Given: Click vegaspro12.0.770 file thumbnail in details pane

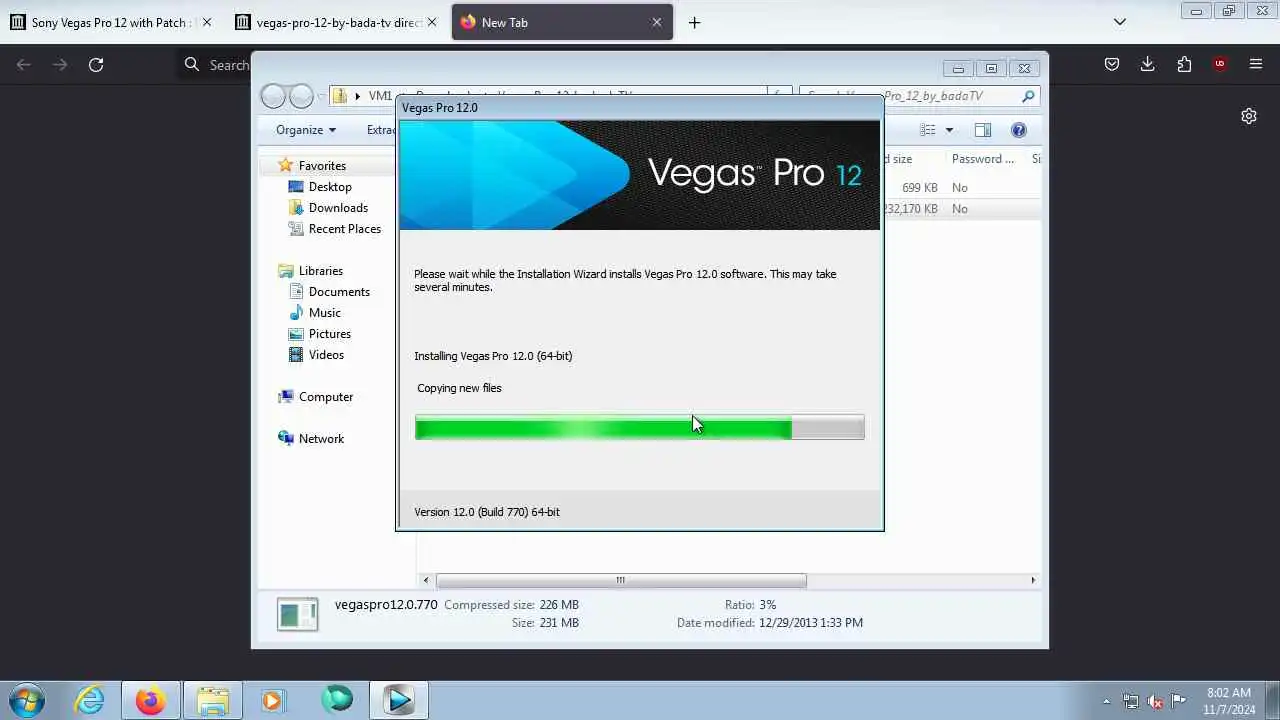Looking at the screenshot, I should click(x=298, y=614).
